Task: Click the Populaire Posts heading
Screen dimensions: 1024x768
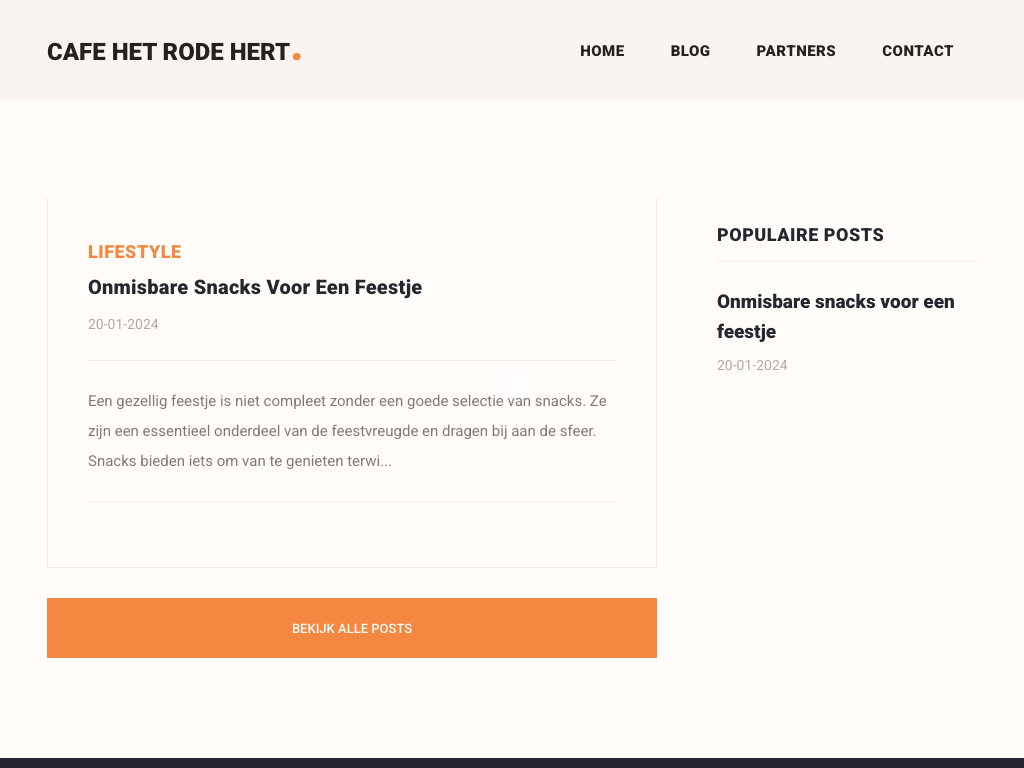Action: (x=800, y=235)
